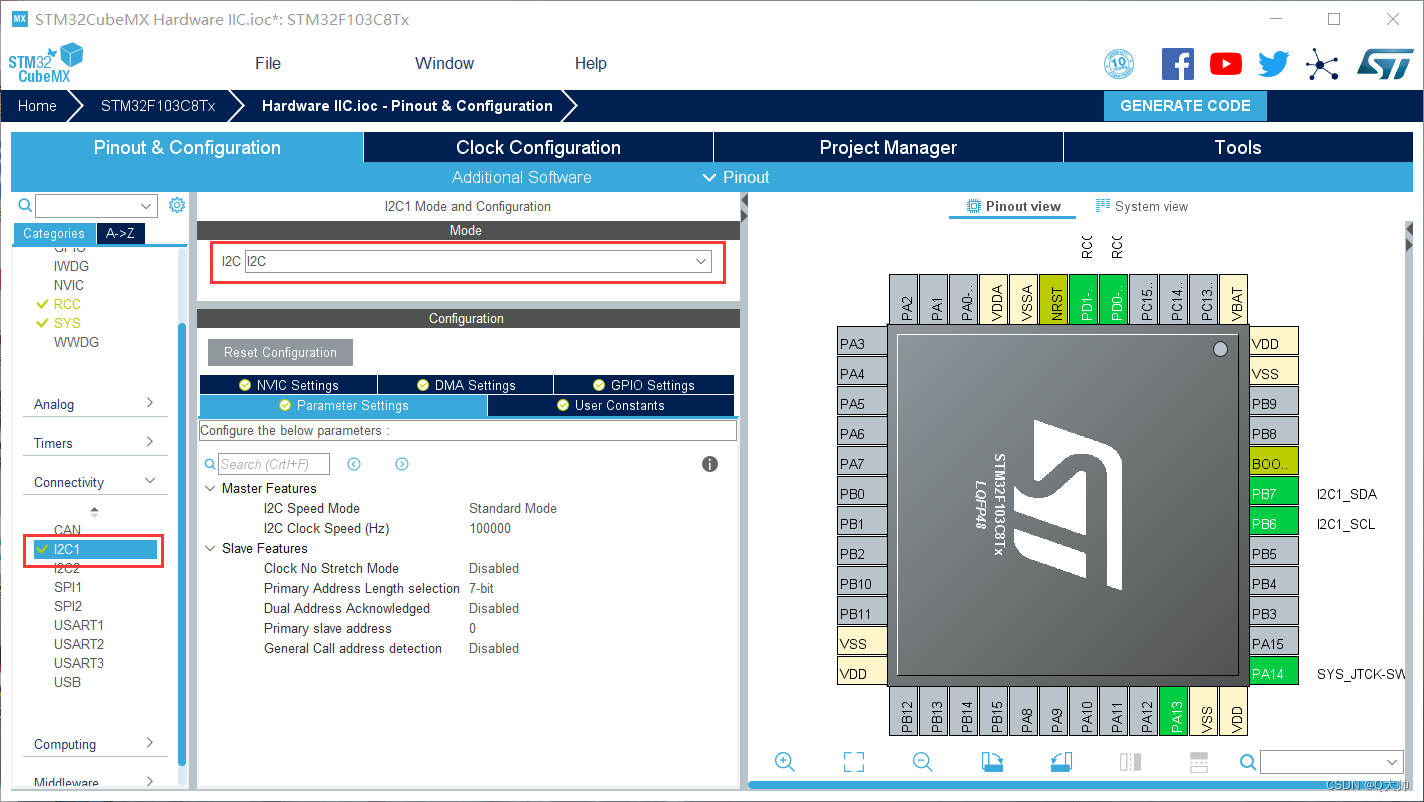The image size is (1424, 802).
Task: Click the ST logo icon
Action: pos(1384,64)
